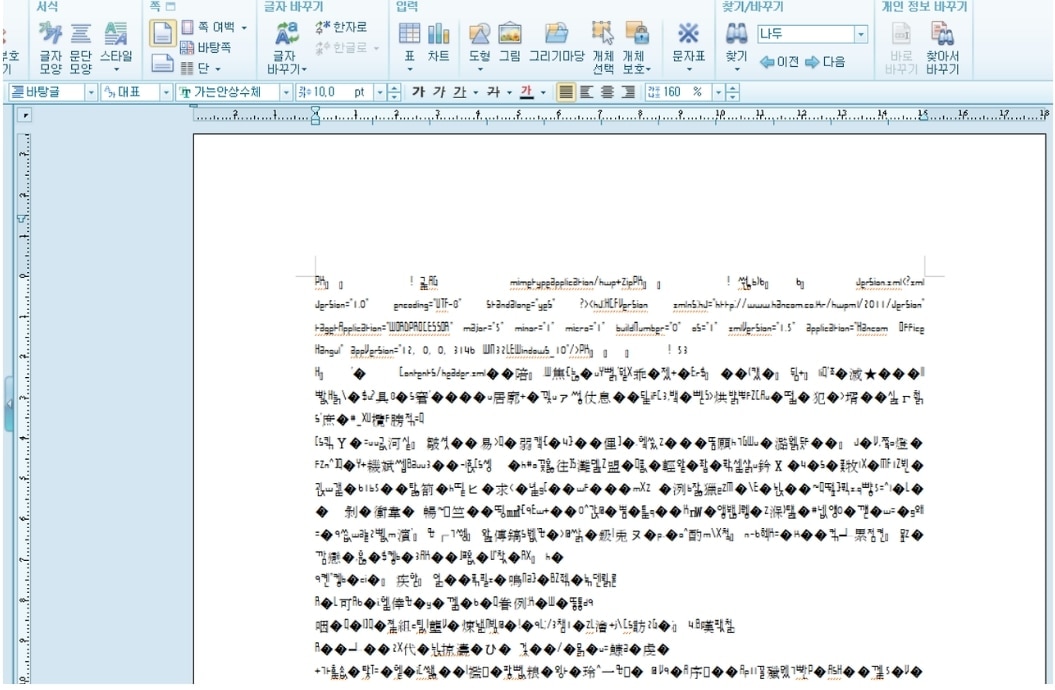The image size is (1055, 690).
Task: Activate 개체 선택 object select tool
Action: (603, 48)
